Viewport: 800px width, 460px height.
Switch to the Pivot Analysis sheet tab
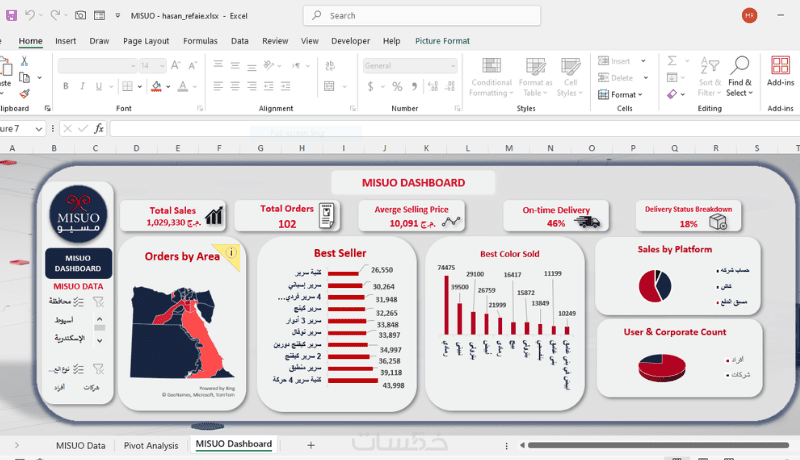point(151,445)
